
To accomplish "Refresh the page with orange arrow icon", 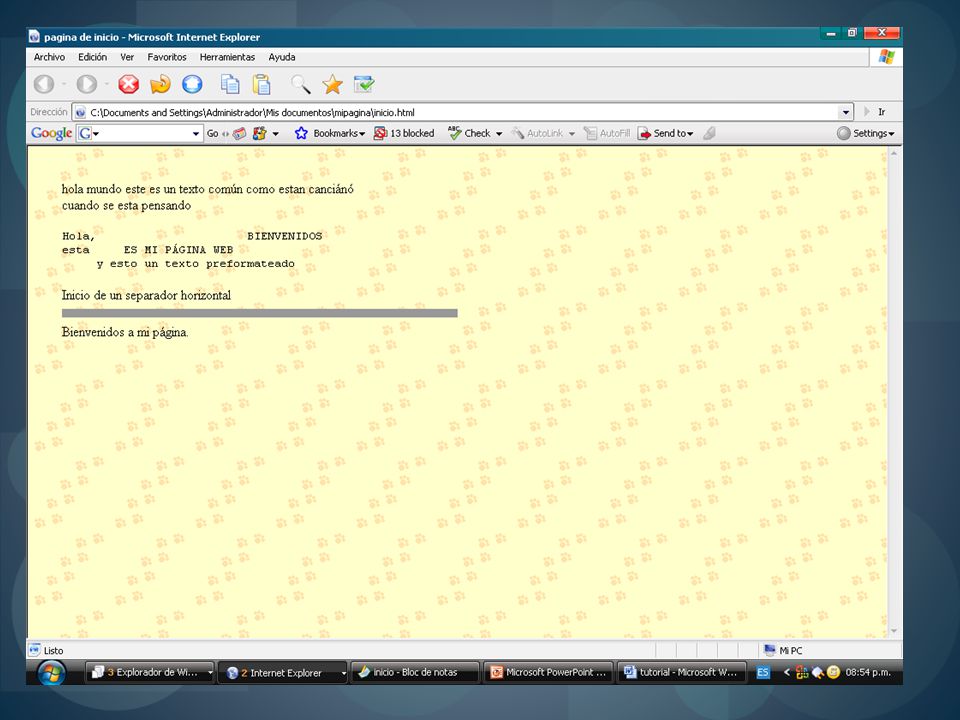I will click(160, 84).
